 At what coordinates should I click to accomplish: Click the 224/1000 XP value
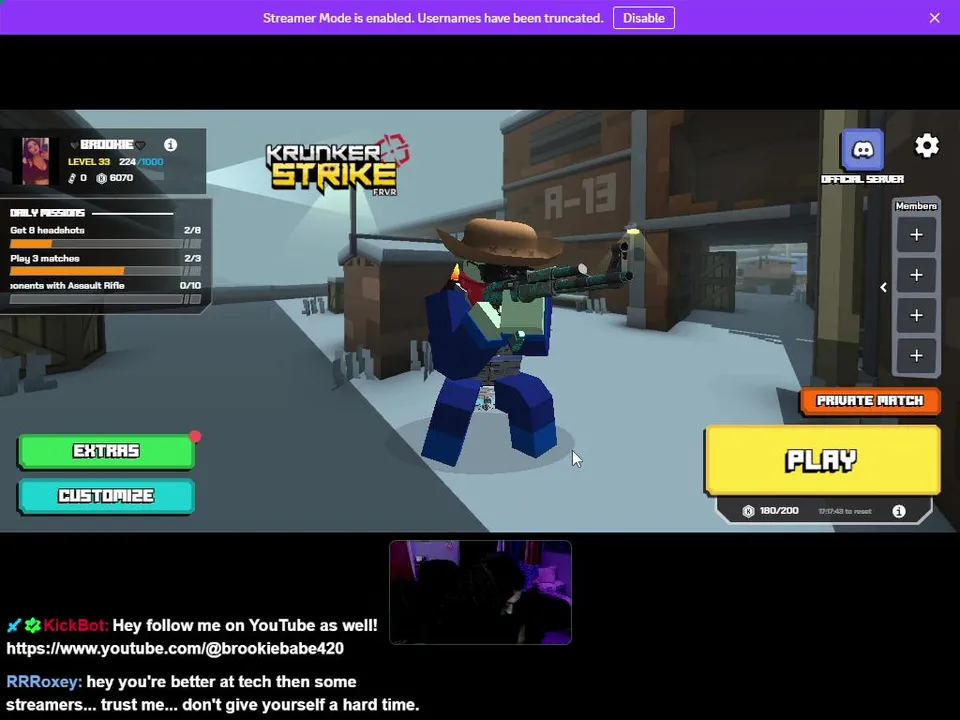point(141,162)
